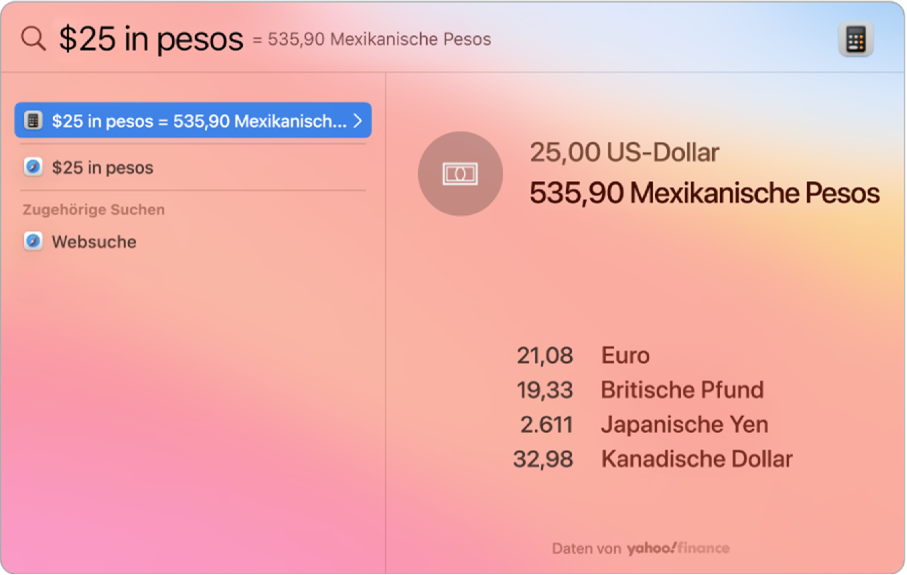Click calculator icon in highlighted result row
This screenshot has height=575, width=907.
click(x=33, y=120)
